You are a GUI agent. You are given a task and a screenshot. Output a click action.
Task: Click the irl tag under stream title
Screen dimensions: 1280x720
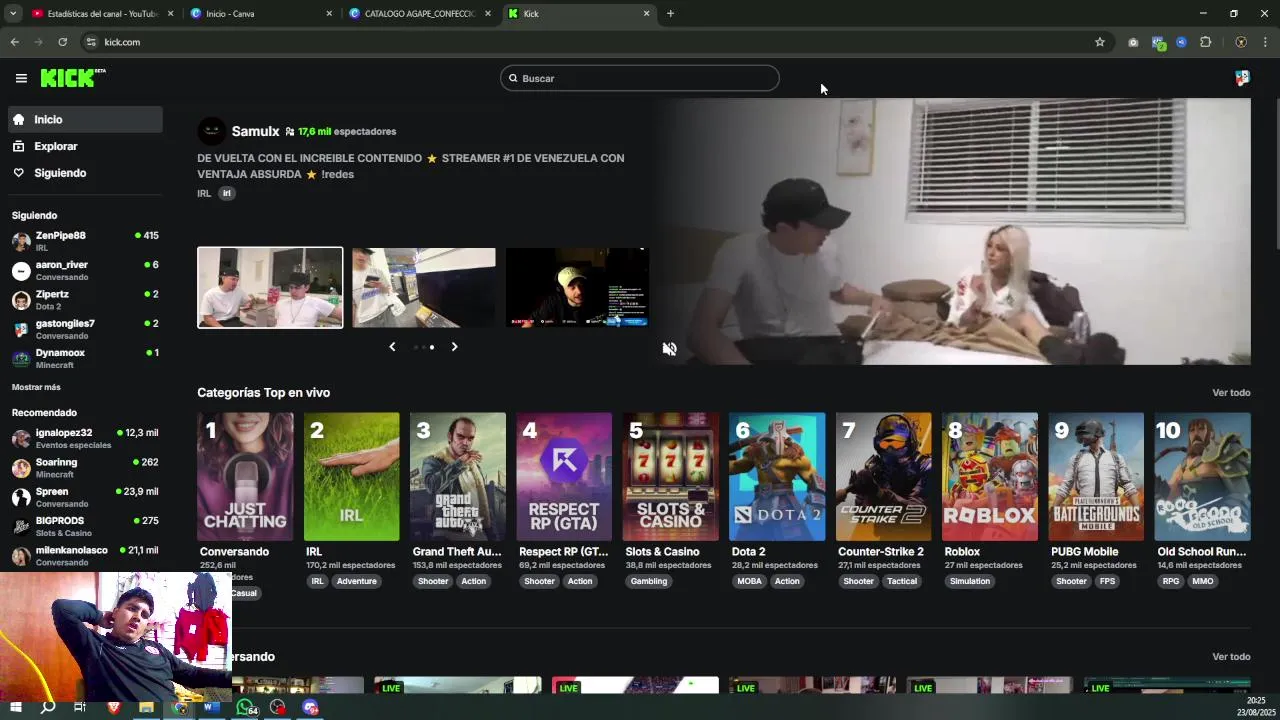227,193
